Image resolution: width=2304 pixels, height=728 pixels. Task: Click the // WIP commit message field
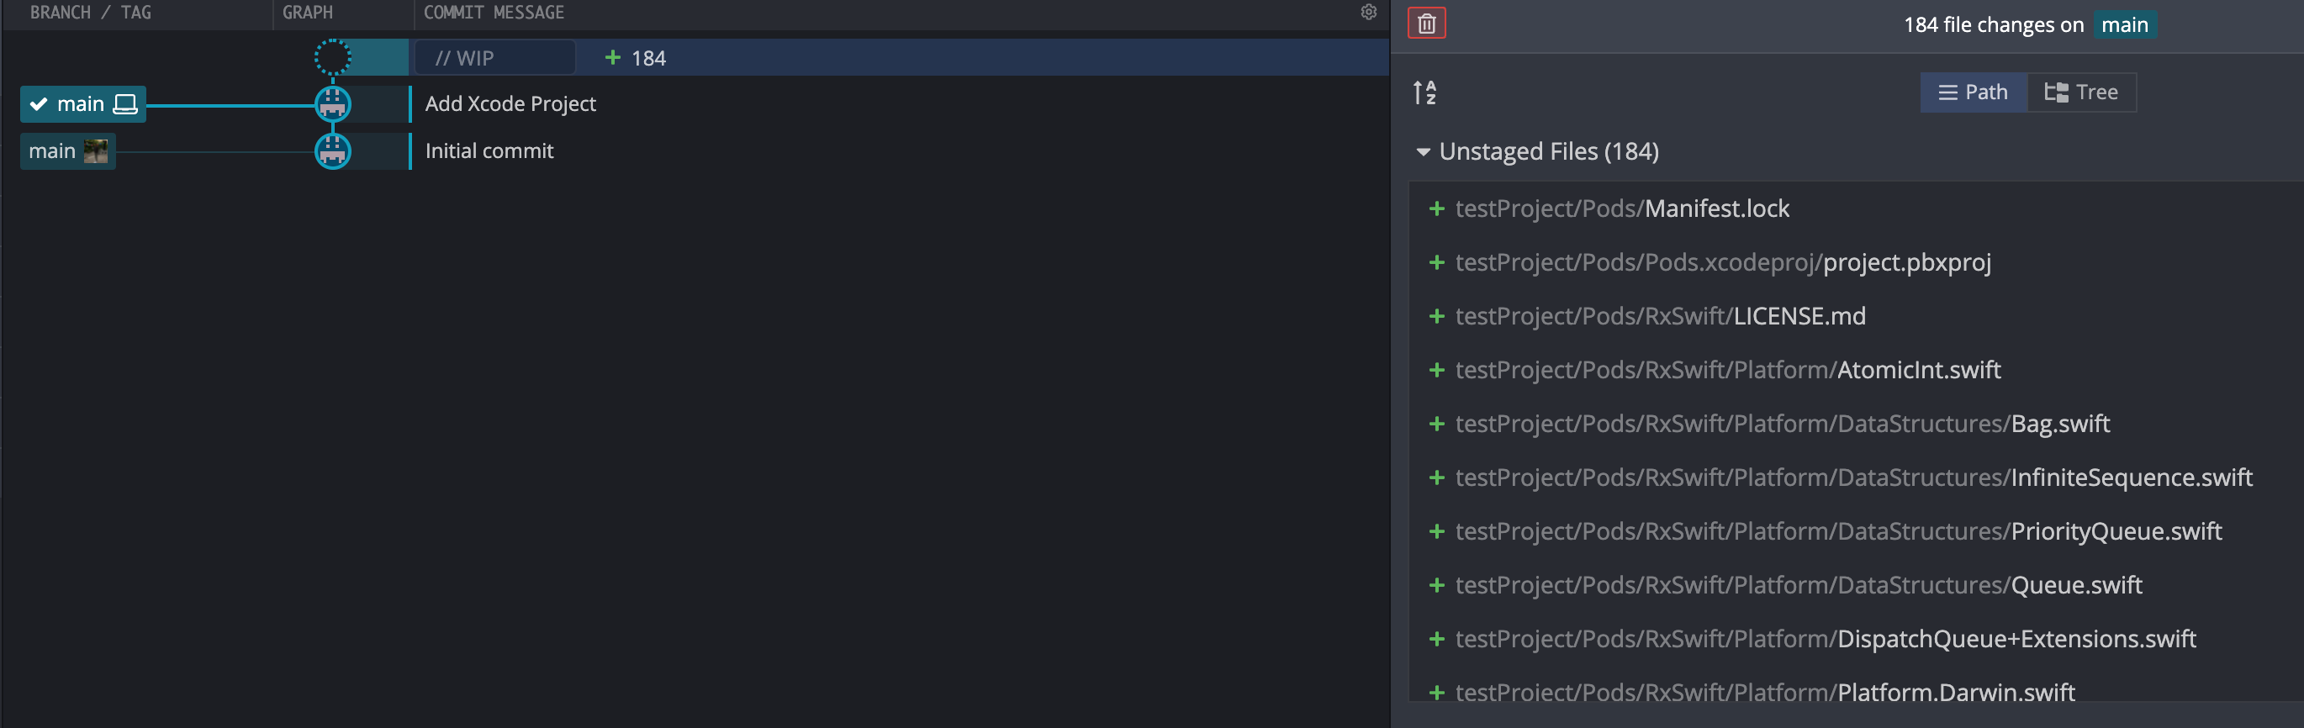(x=494, y=58)
